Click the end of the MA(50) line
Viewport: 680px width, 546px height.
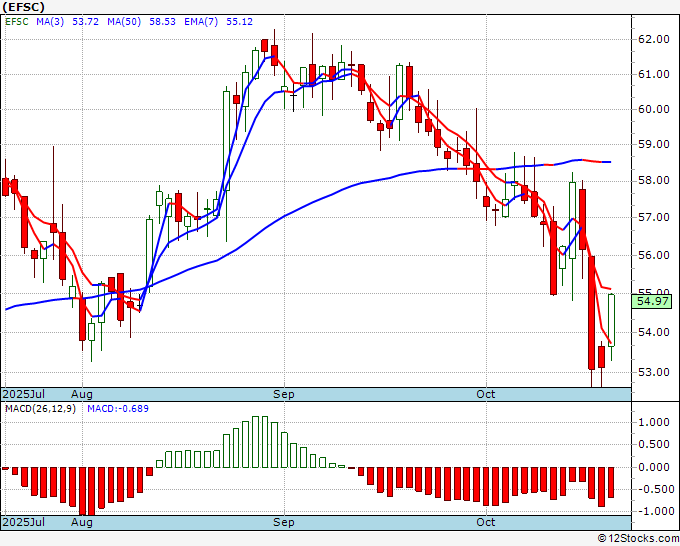(x=610, y=162)
